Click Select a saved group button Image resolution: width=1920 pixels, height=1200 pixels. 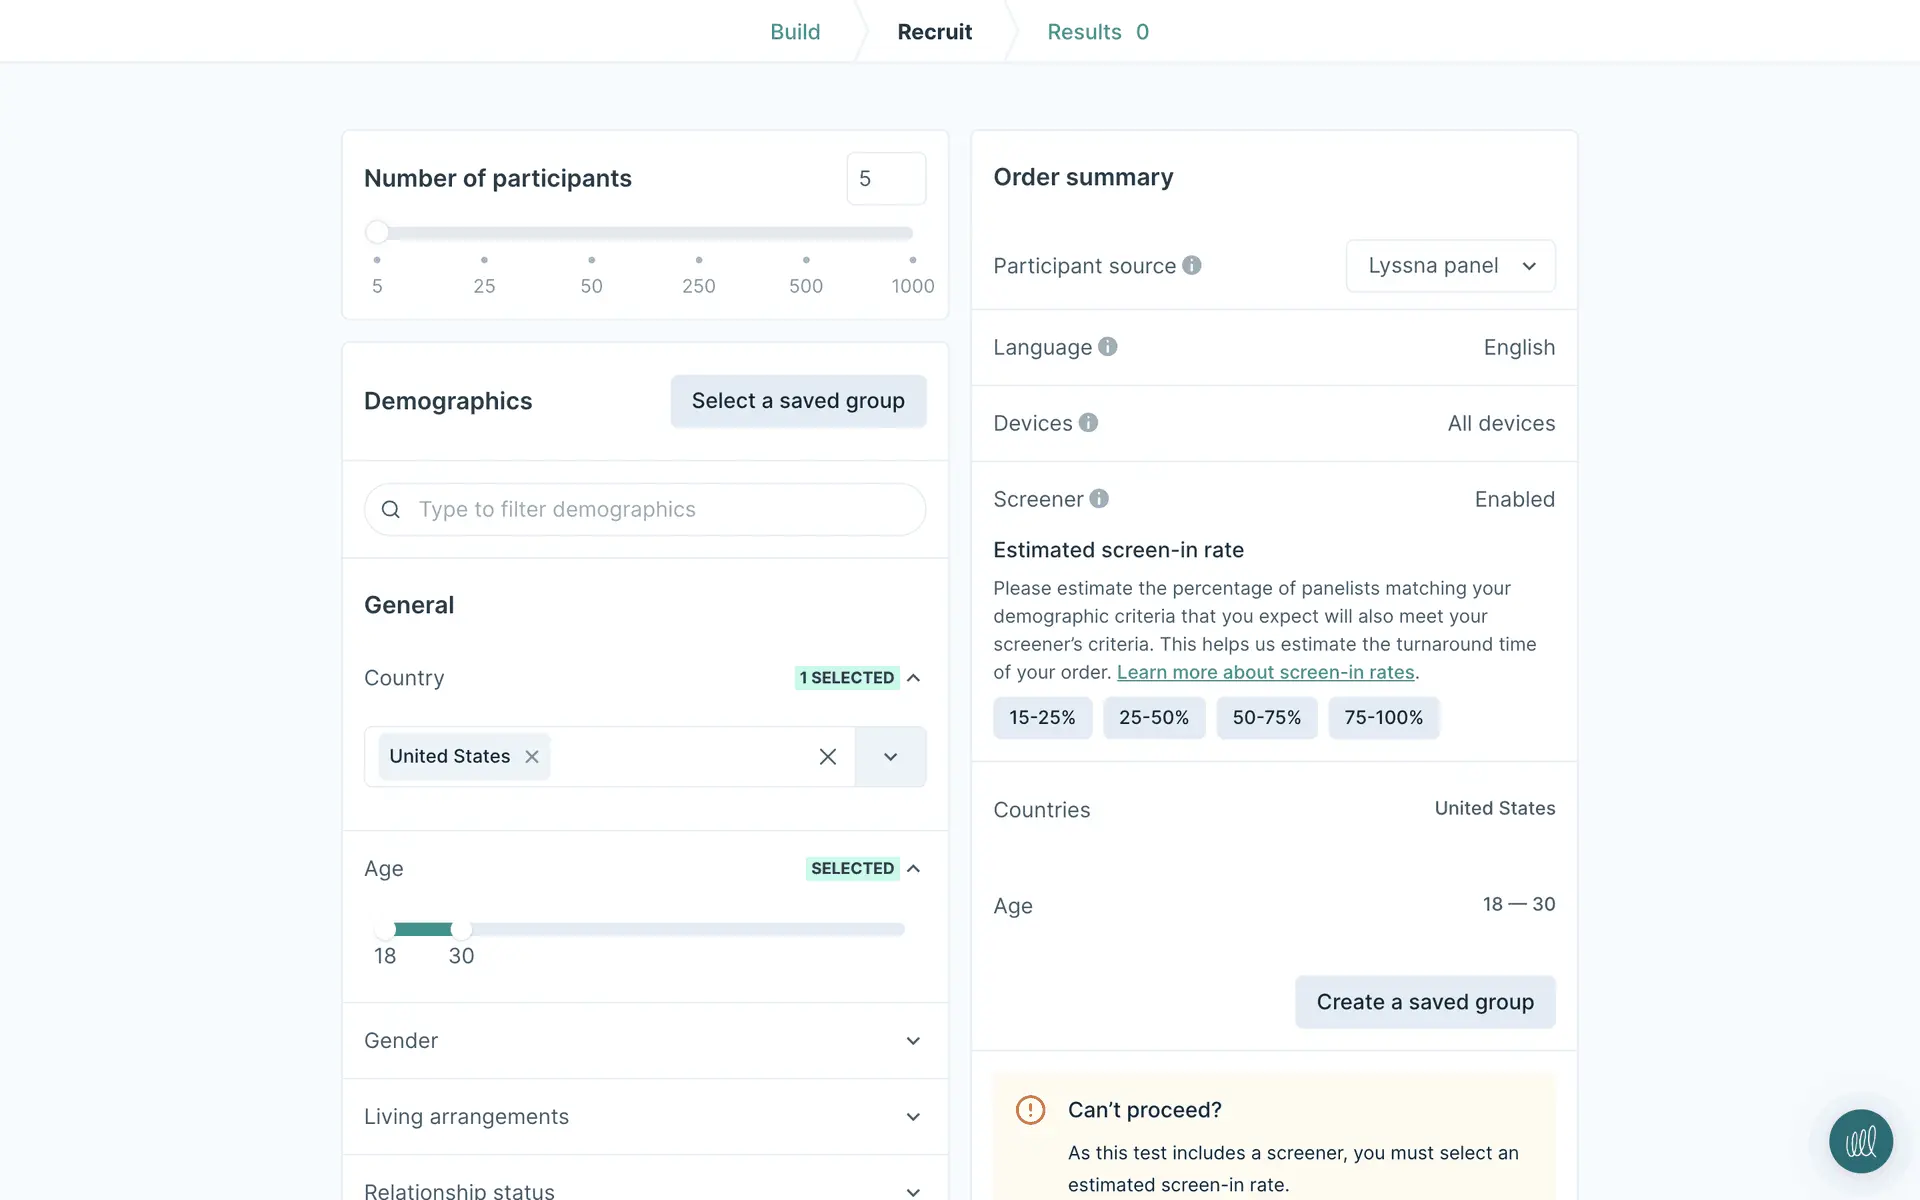tap(798, 401)
